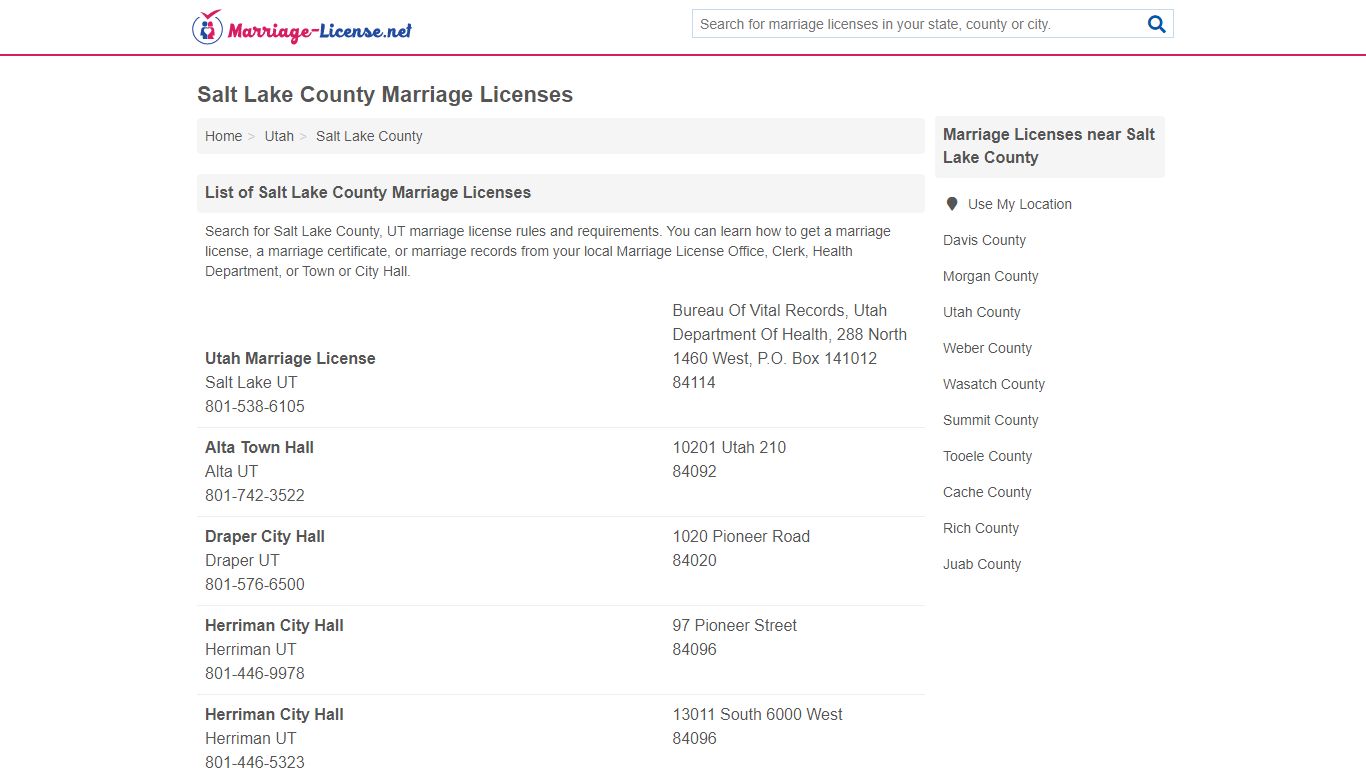This screenshot has width=1366, height=768.
Task: Open Rich County link
Action: [980, 528]
